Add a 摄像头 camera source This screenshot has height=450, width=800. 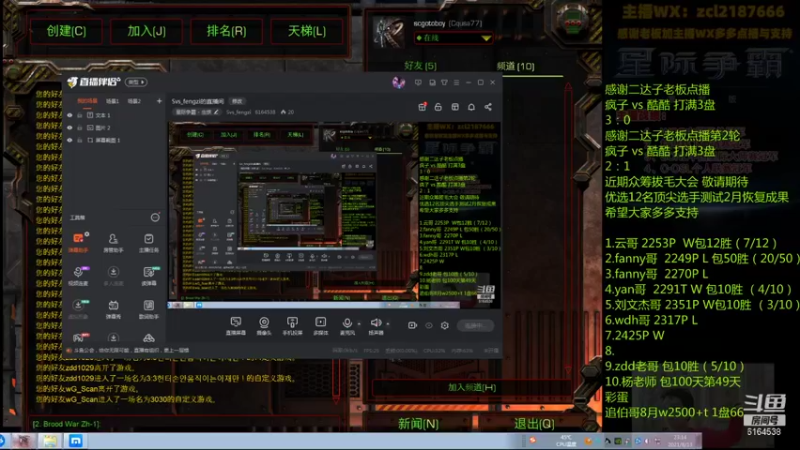tap(264, 326)
